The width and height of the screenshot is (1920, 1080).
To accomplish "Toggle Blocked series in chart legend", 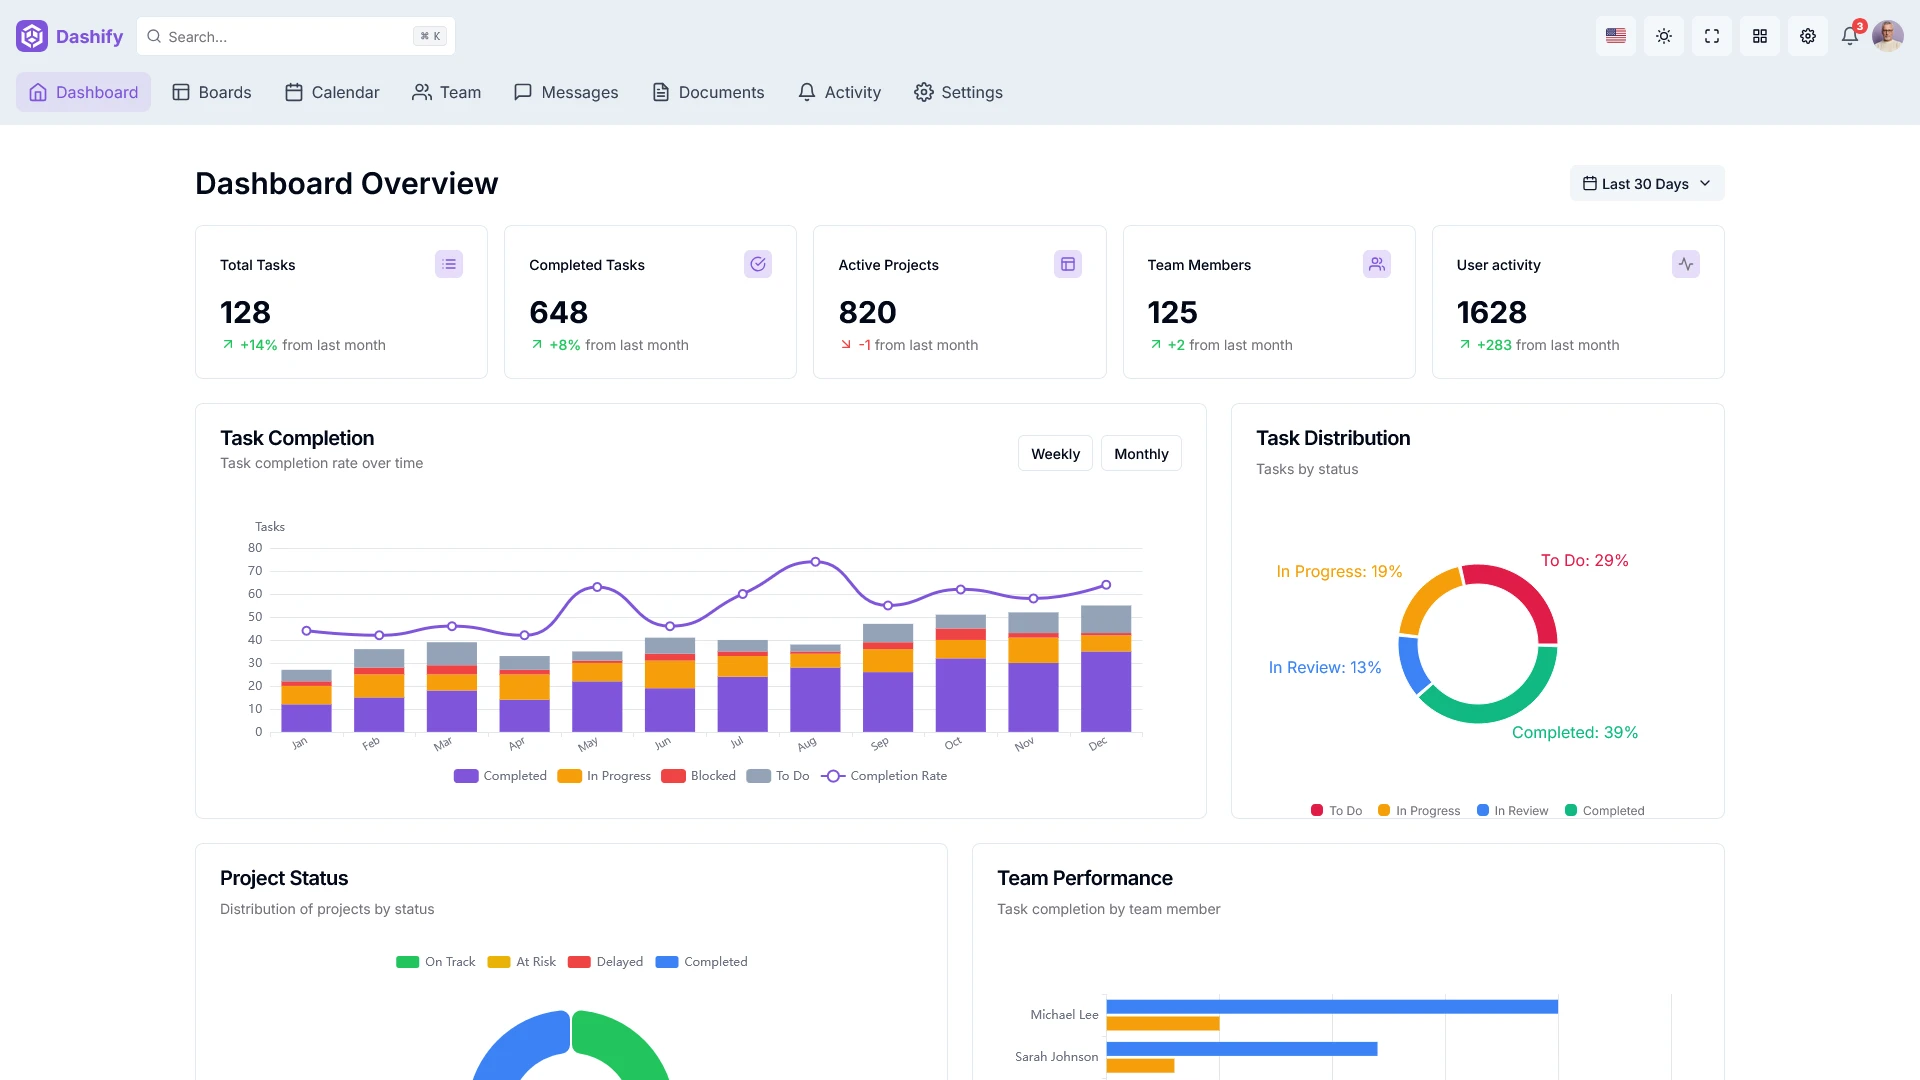I will tap(698, 776).
